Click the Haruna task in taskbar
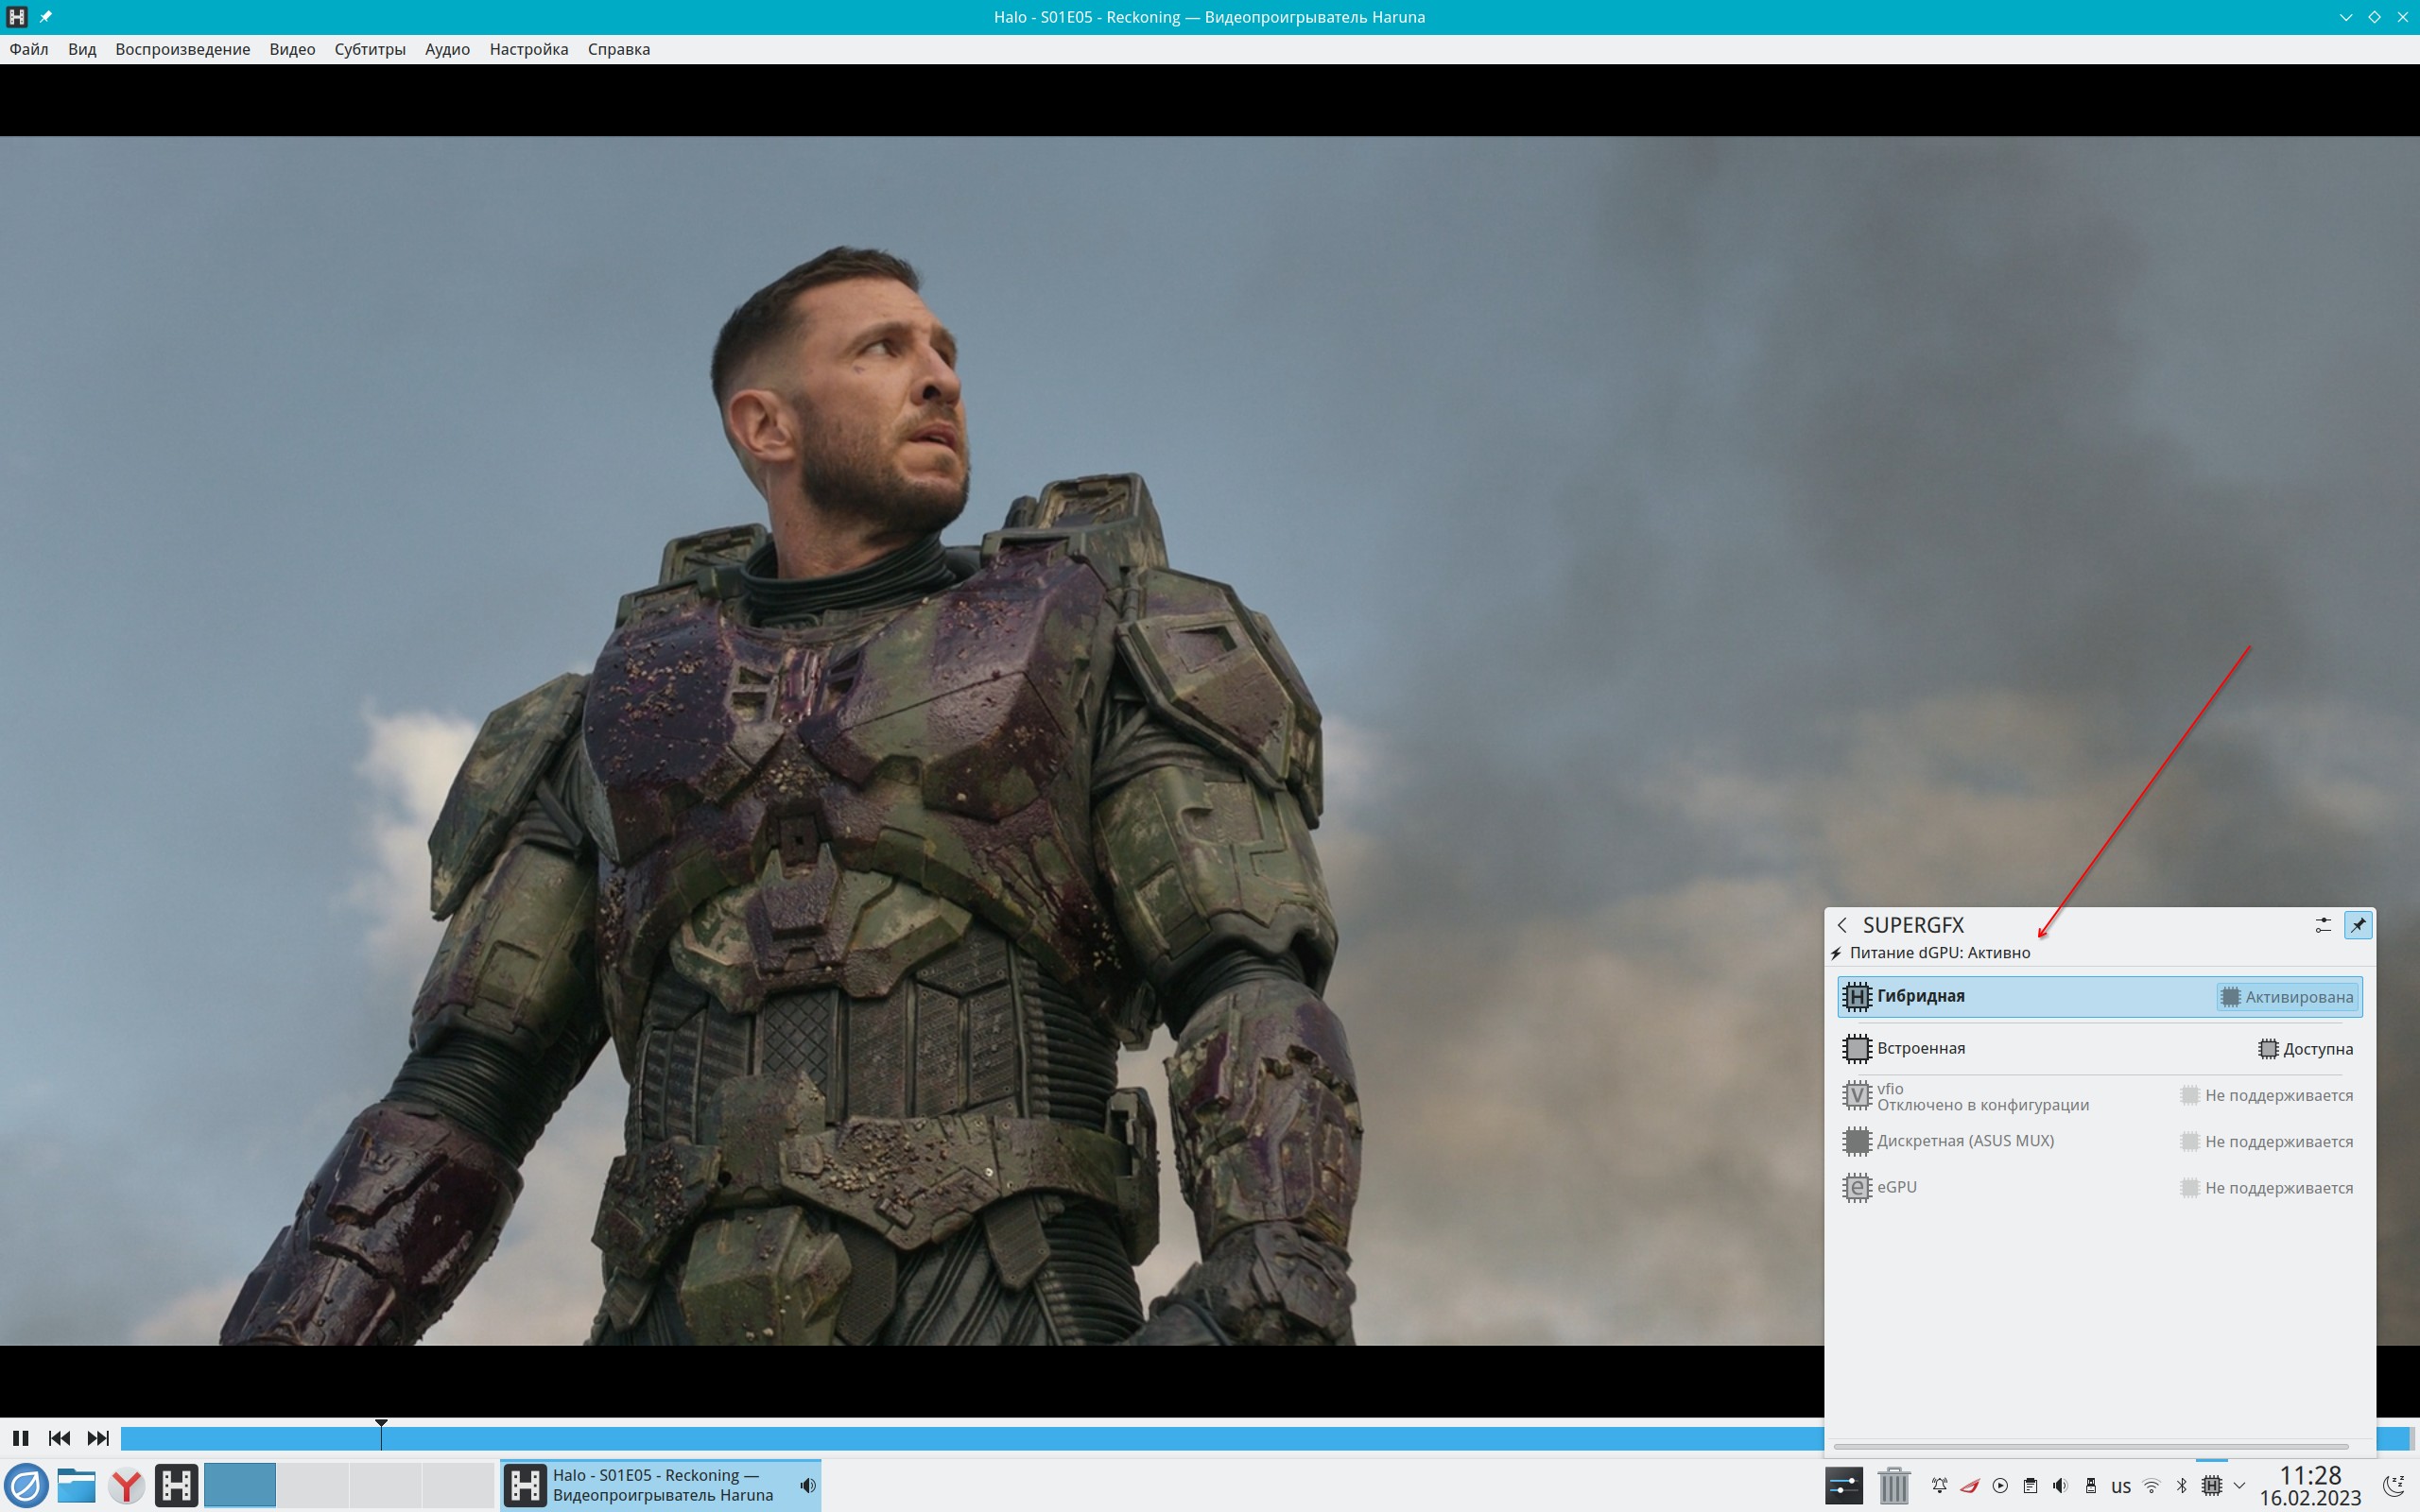Viewport: 2420px width, 1512px height. pyautogui.click(x=660, y=1485)
